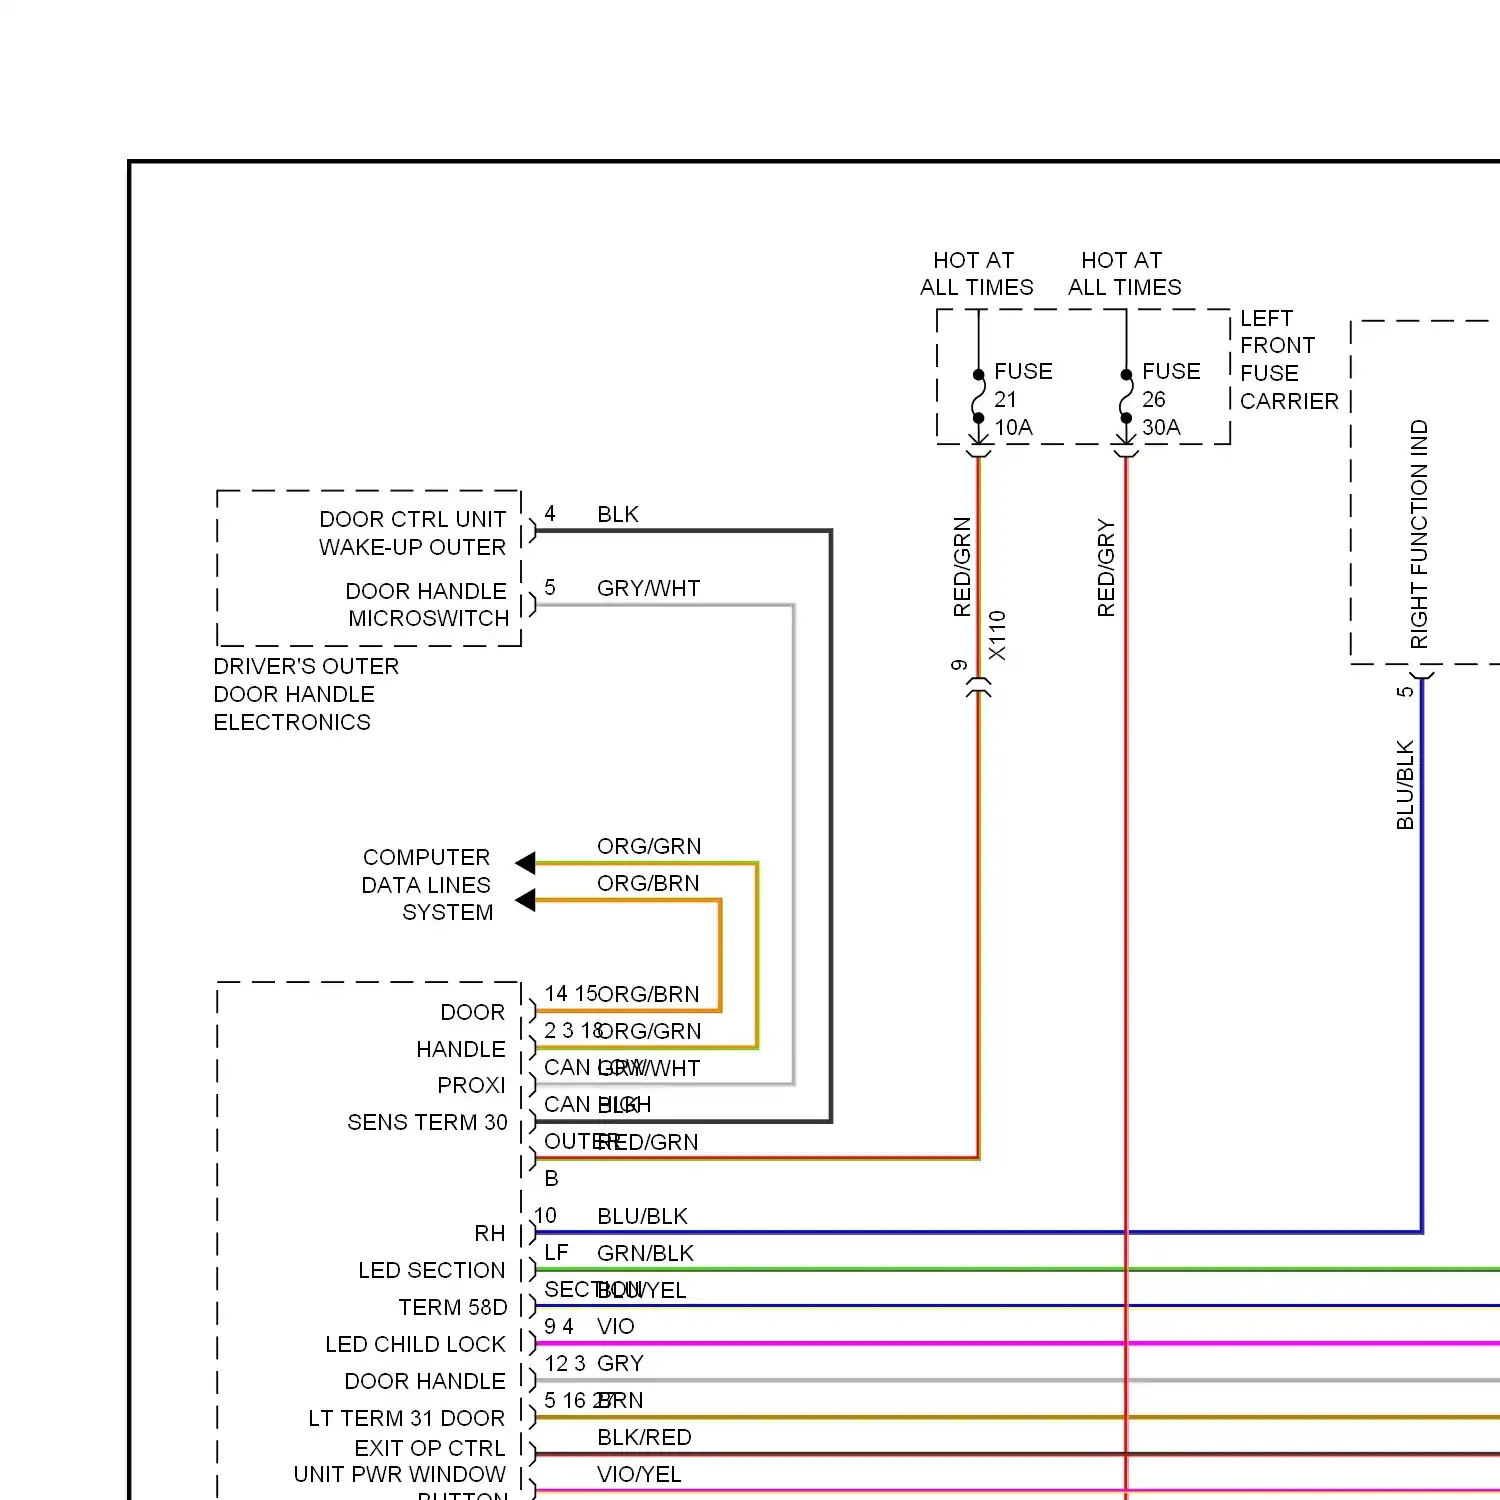Click horizontal "BLU/BLK" label at pin 10
This screenshot has width=1500, height=1500.
(x=642, y=1216)
